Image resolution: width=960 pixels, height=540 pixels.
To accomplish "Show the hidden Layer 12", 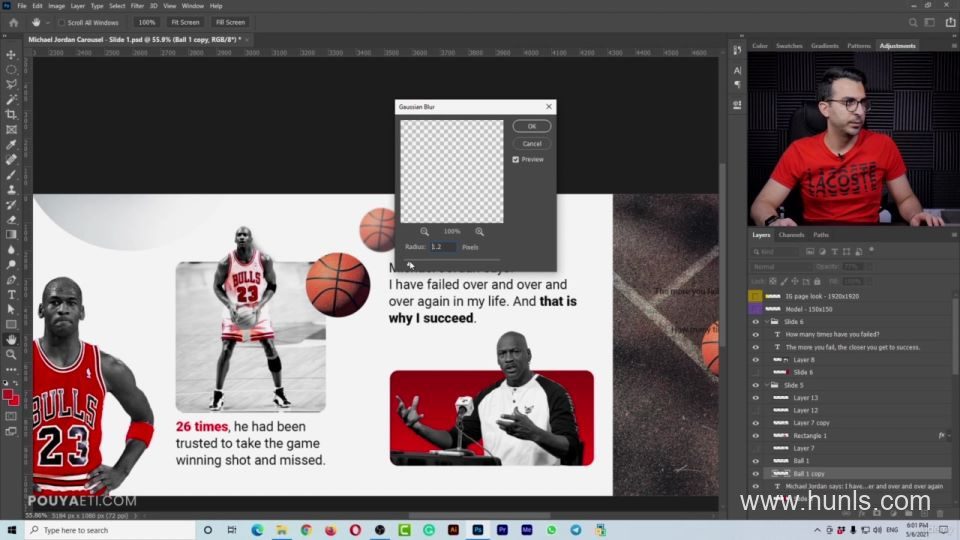I will pos(756,410).
